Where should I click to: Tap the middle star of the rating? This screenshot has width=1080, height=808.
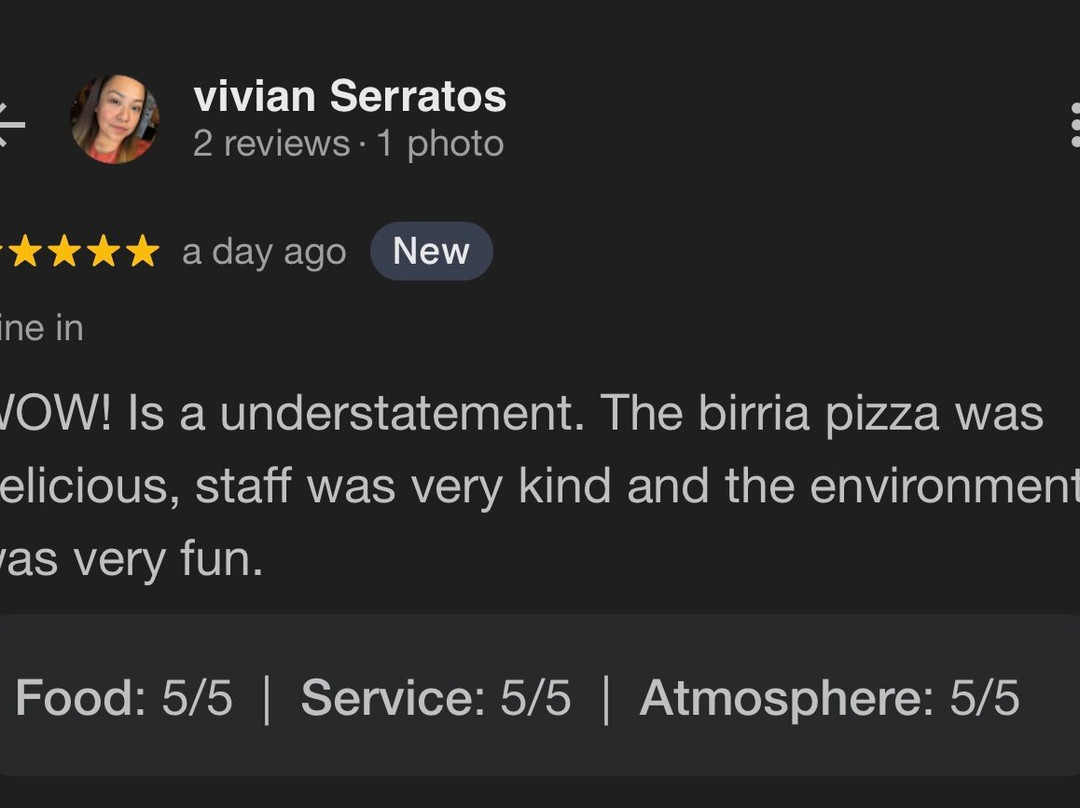click(64, 252)
